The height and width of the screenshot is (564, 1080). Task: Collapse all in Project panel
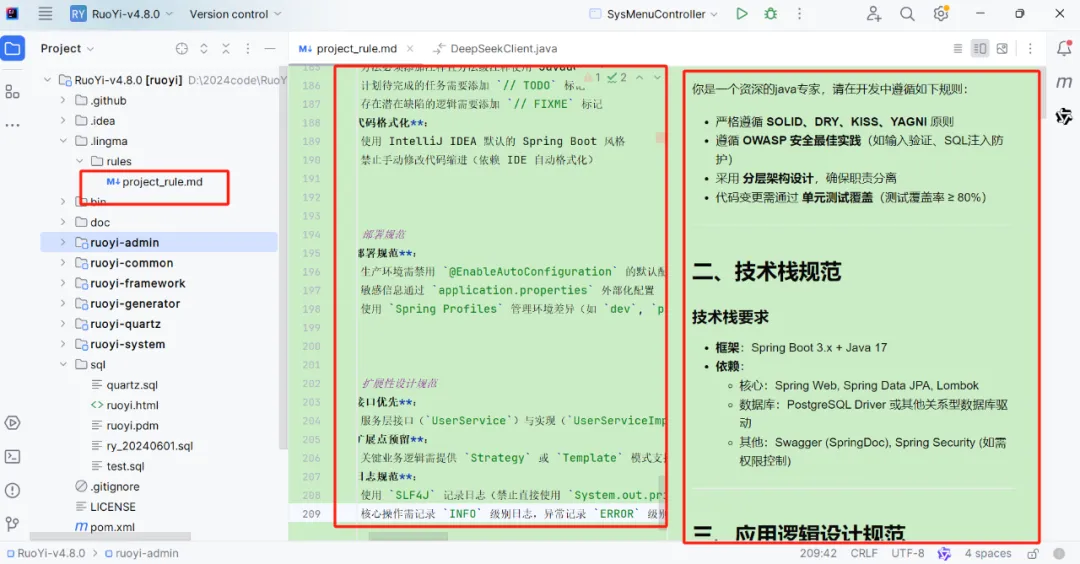click(226, 48)
